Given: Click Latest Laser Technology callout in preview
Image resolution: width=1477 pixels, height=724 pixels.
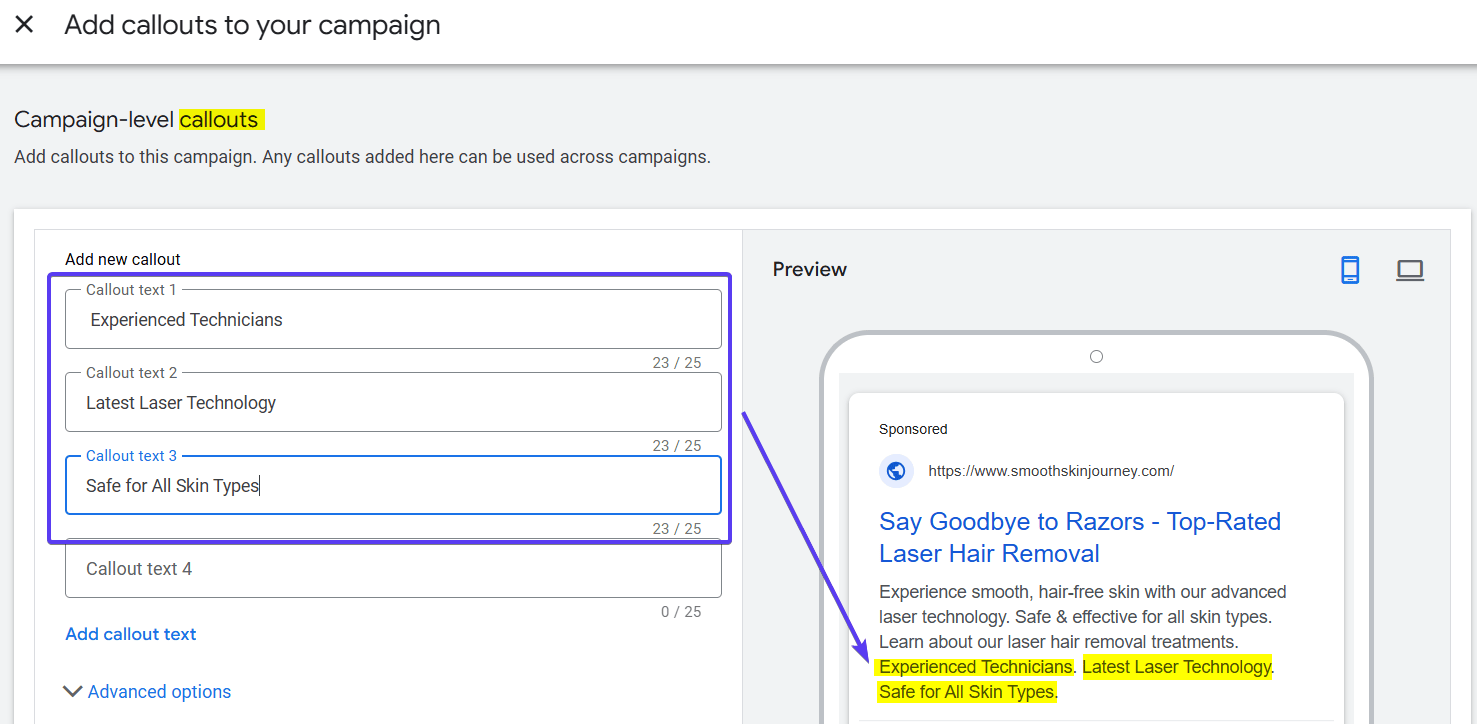Looking at the screenshot, I should click(x=1177, y=667).
